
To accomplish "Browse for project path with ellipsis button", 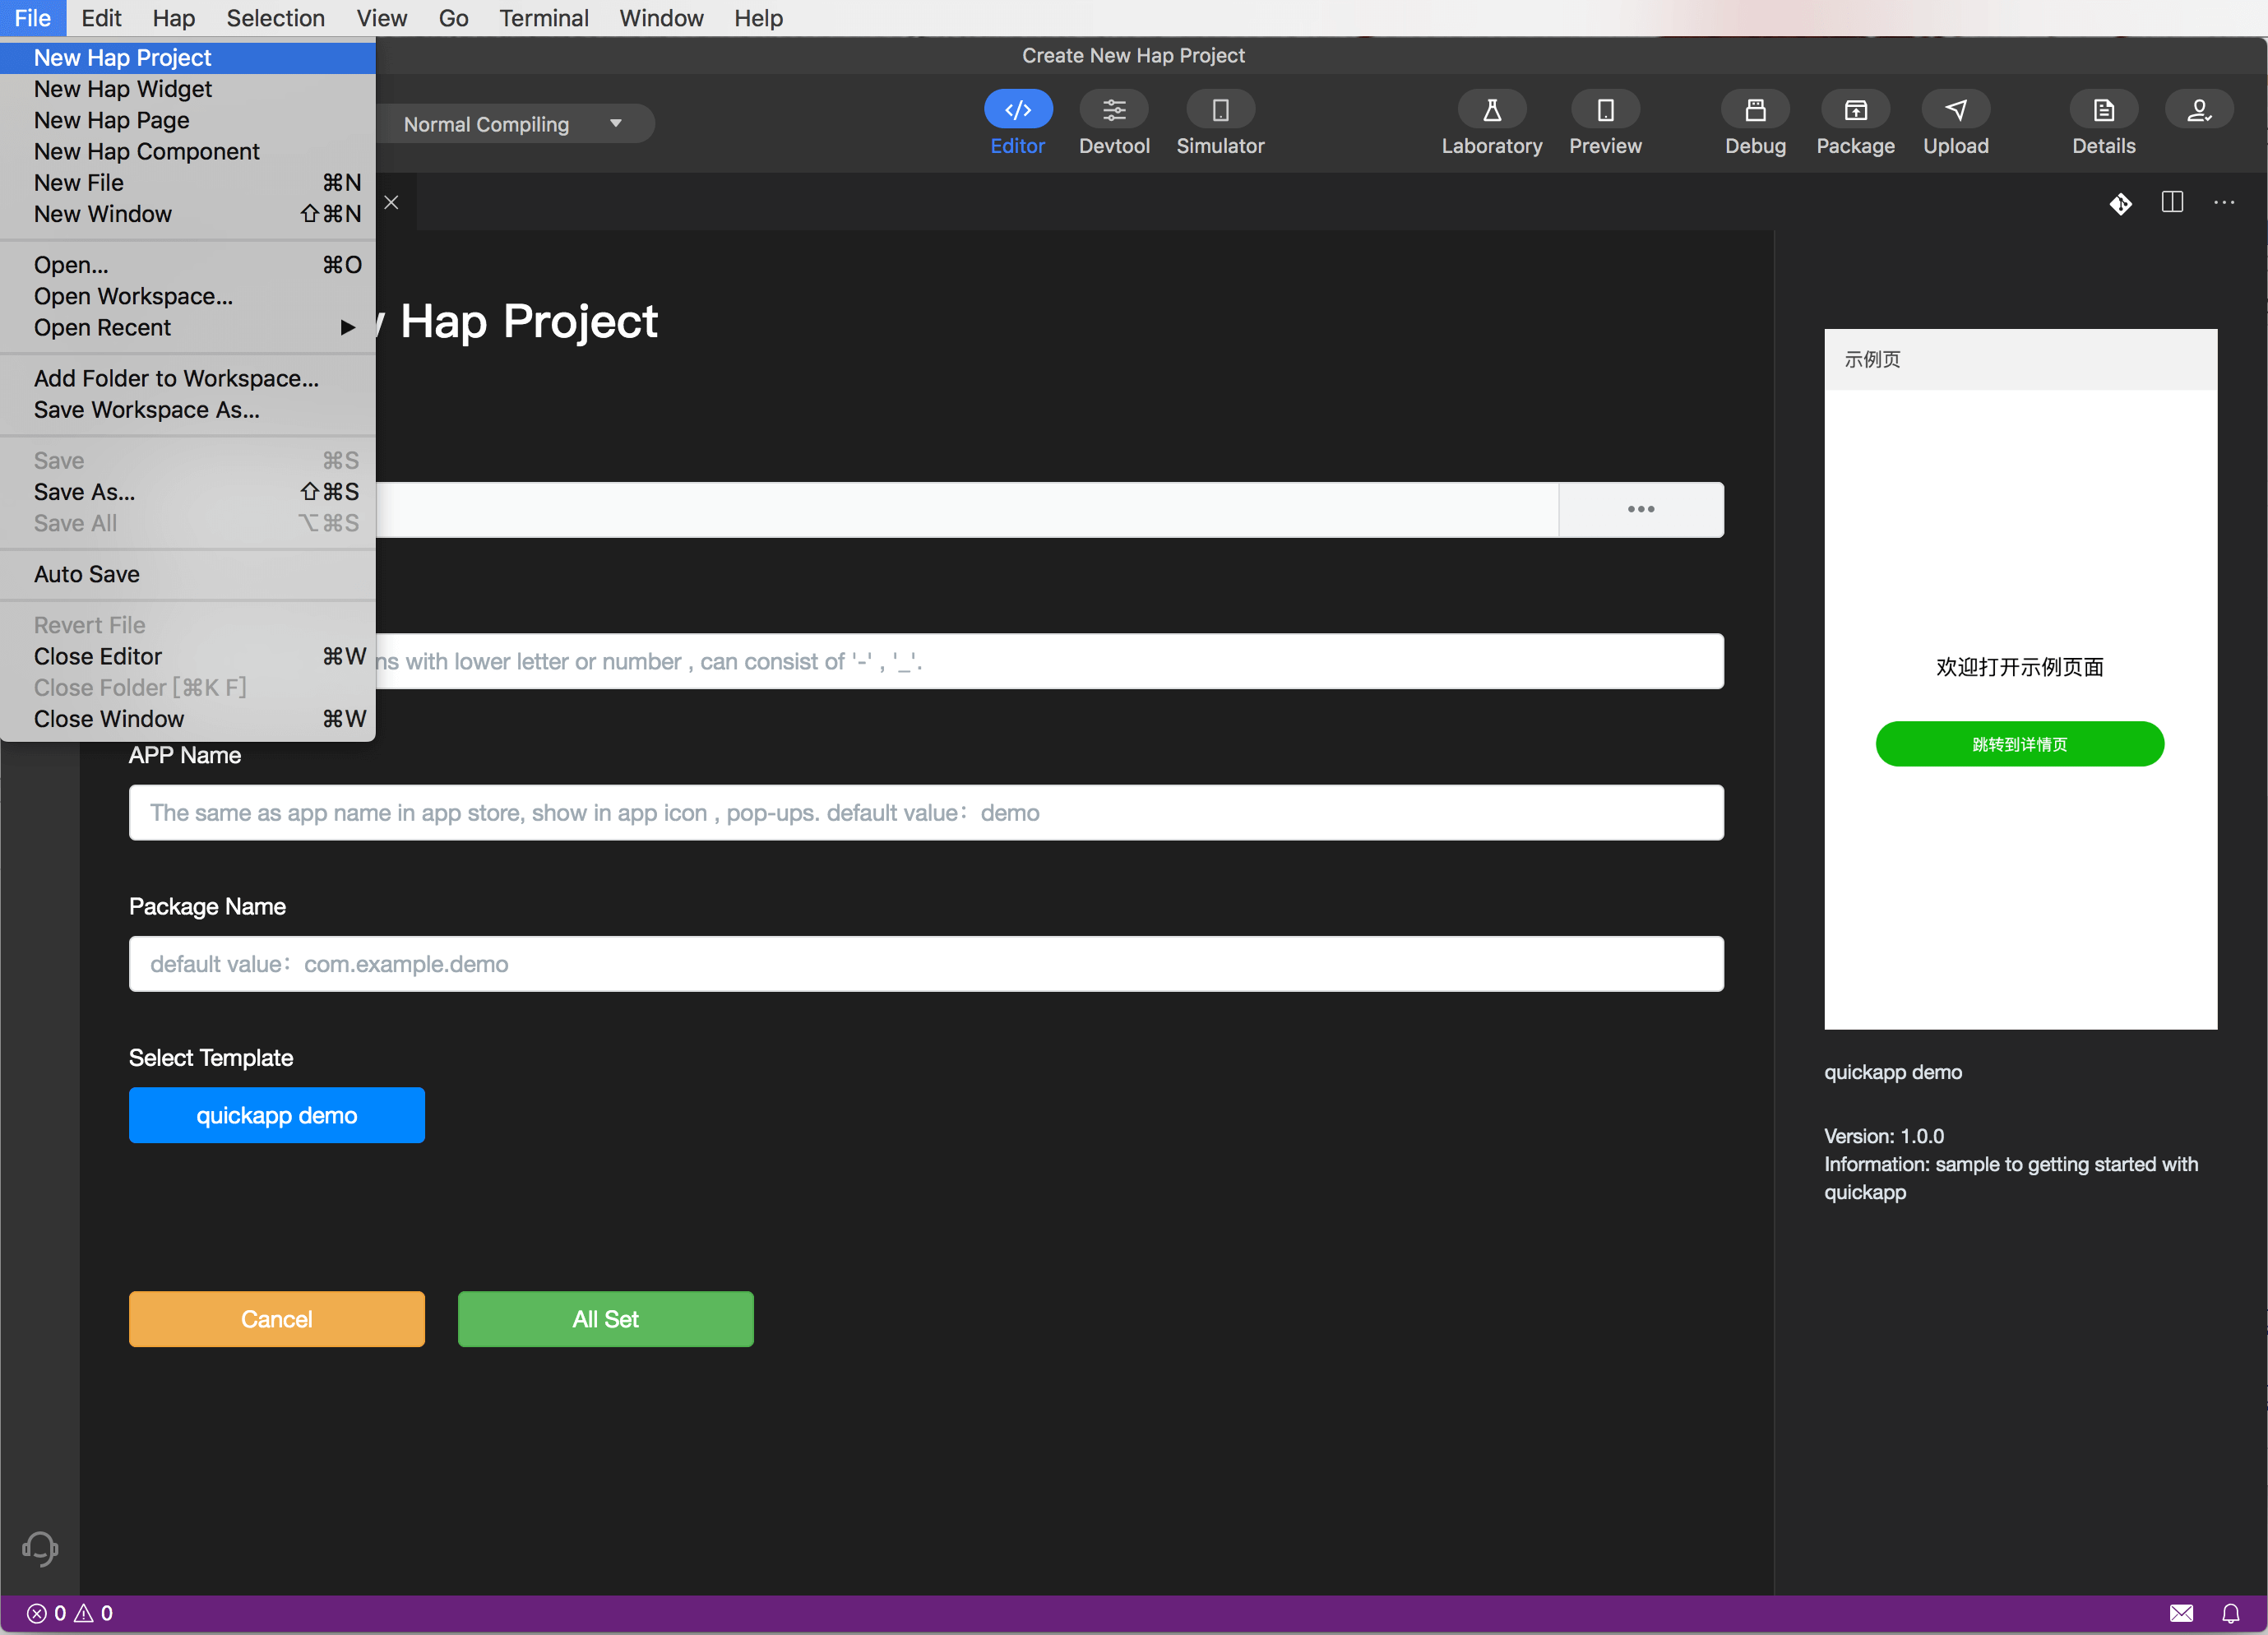I will (x=1640, y=509).
